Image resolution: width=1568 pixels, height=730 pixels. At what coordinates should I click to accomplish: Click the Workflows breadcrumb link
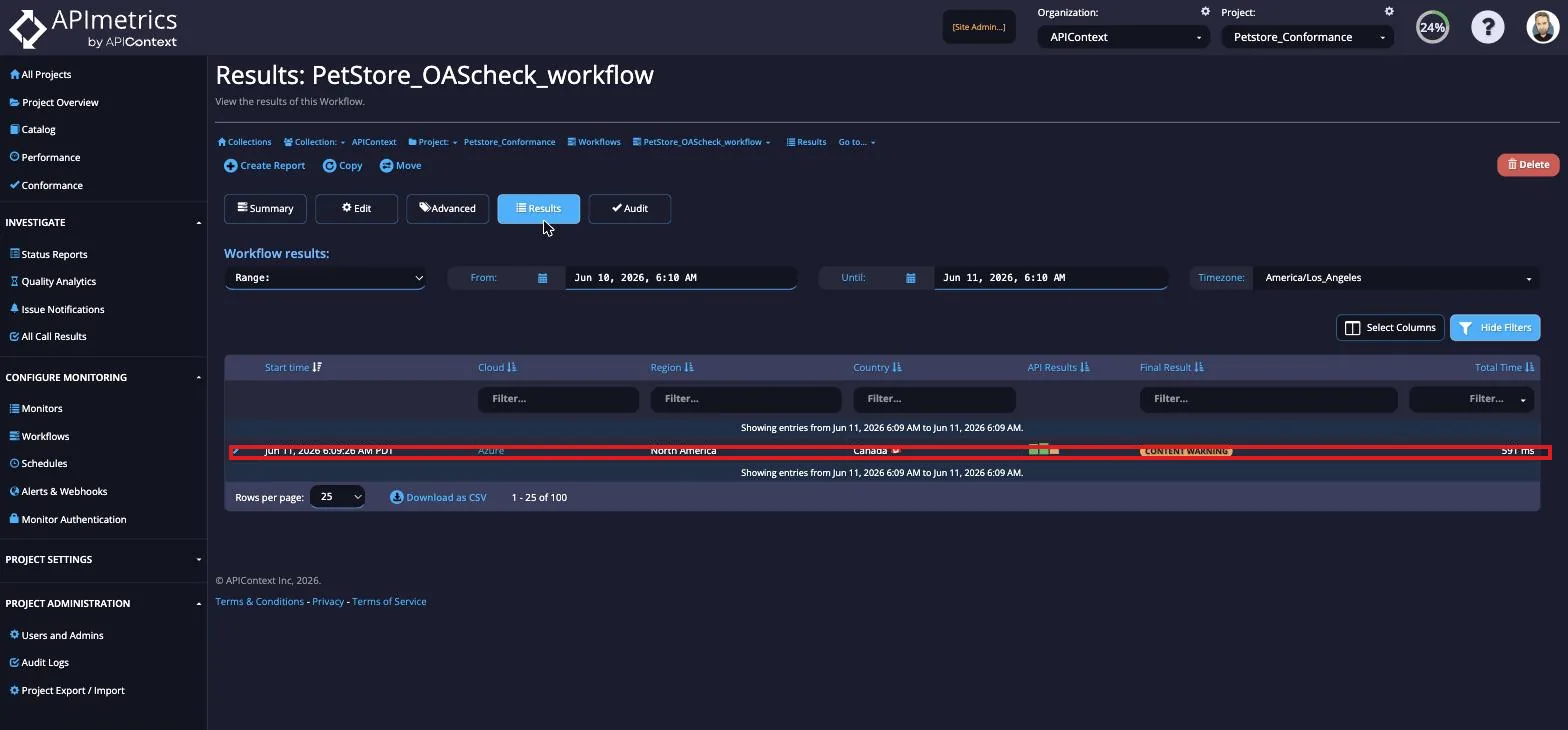pos(594,142)
